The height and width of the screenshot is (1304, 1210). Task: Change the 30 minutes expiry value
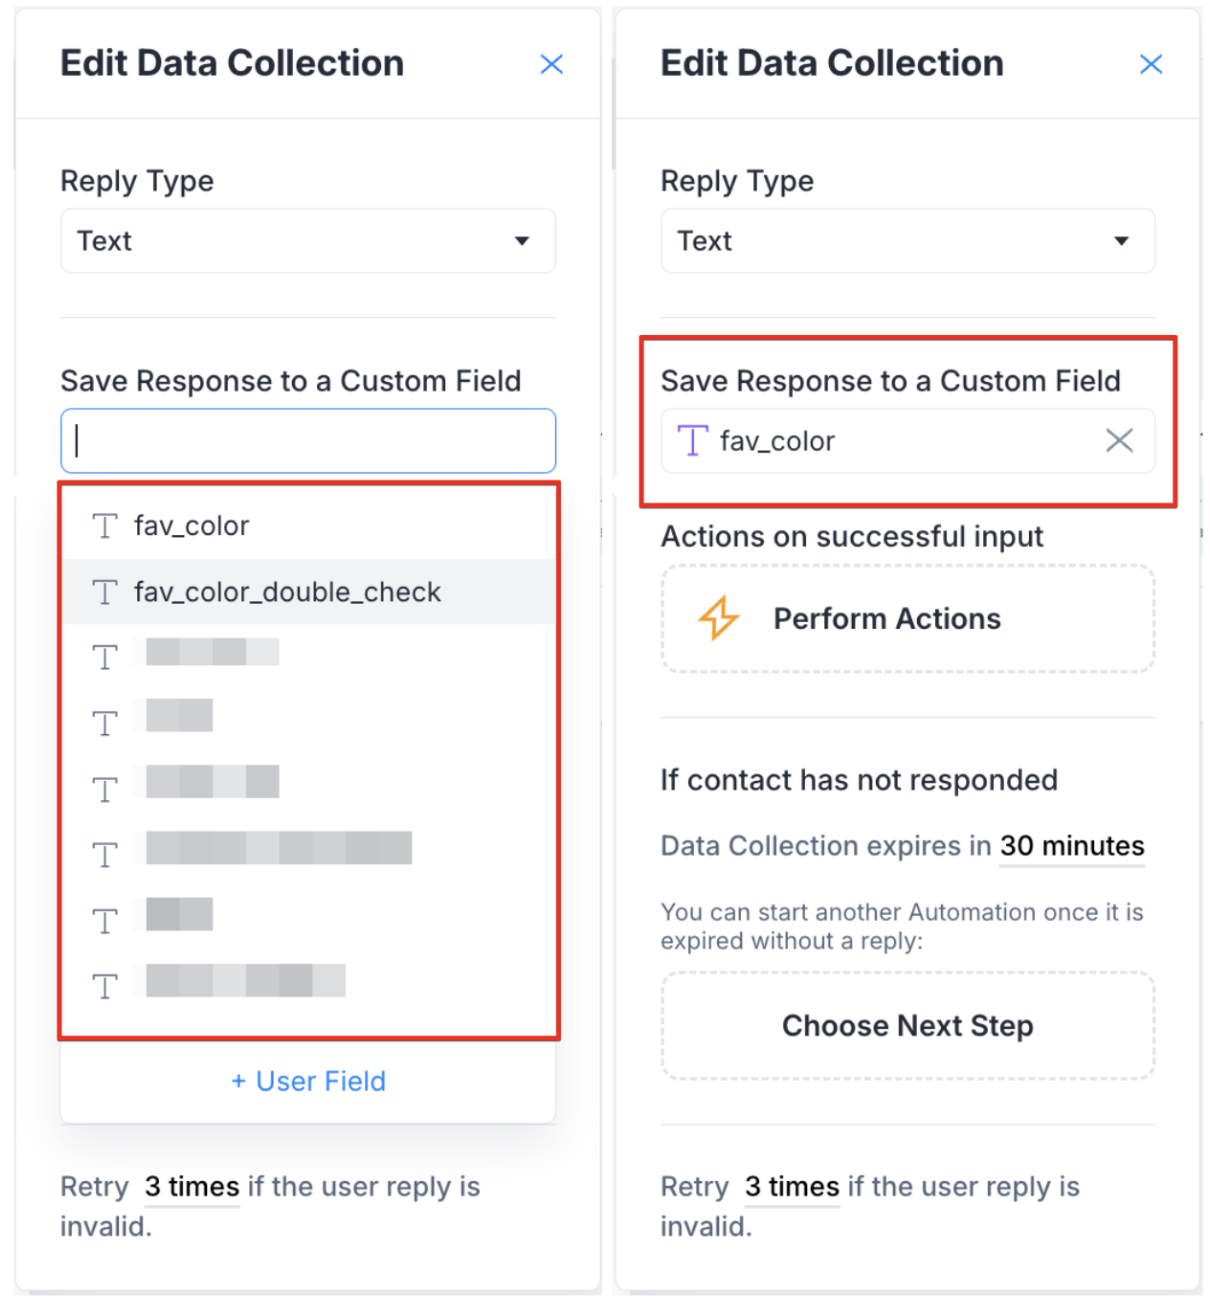[x=1072, y=846]
